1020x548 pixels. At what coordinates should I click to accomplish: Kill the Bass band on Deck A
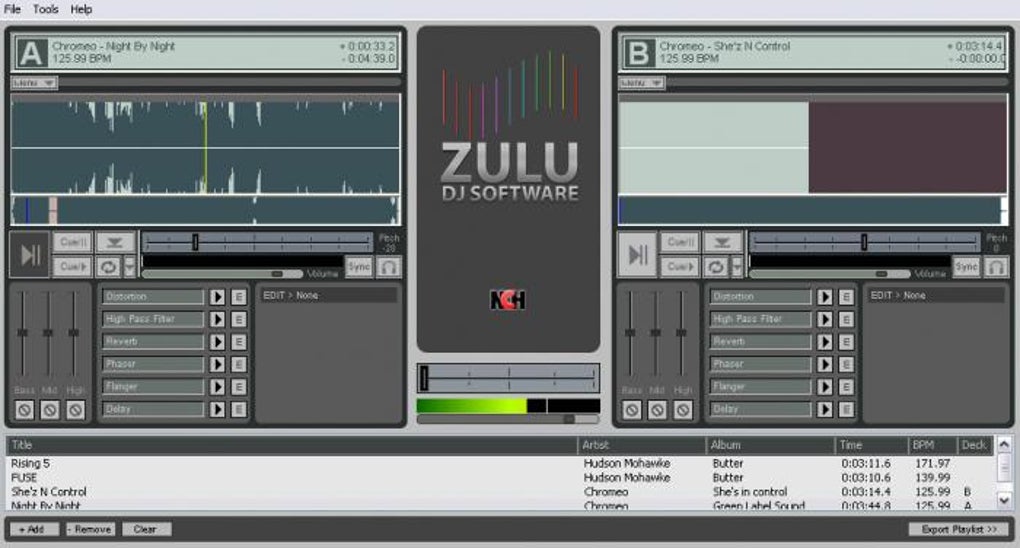(x=24, y=410)
